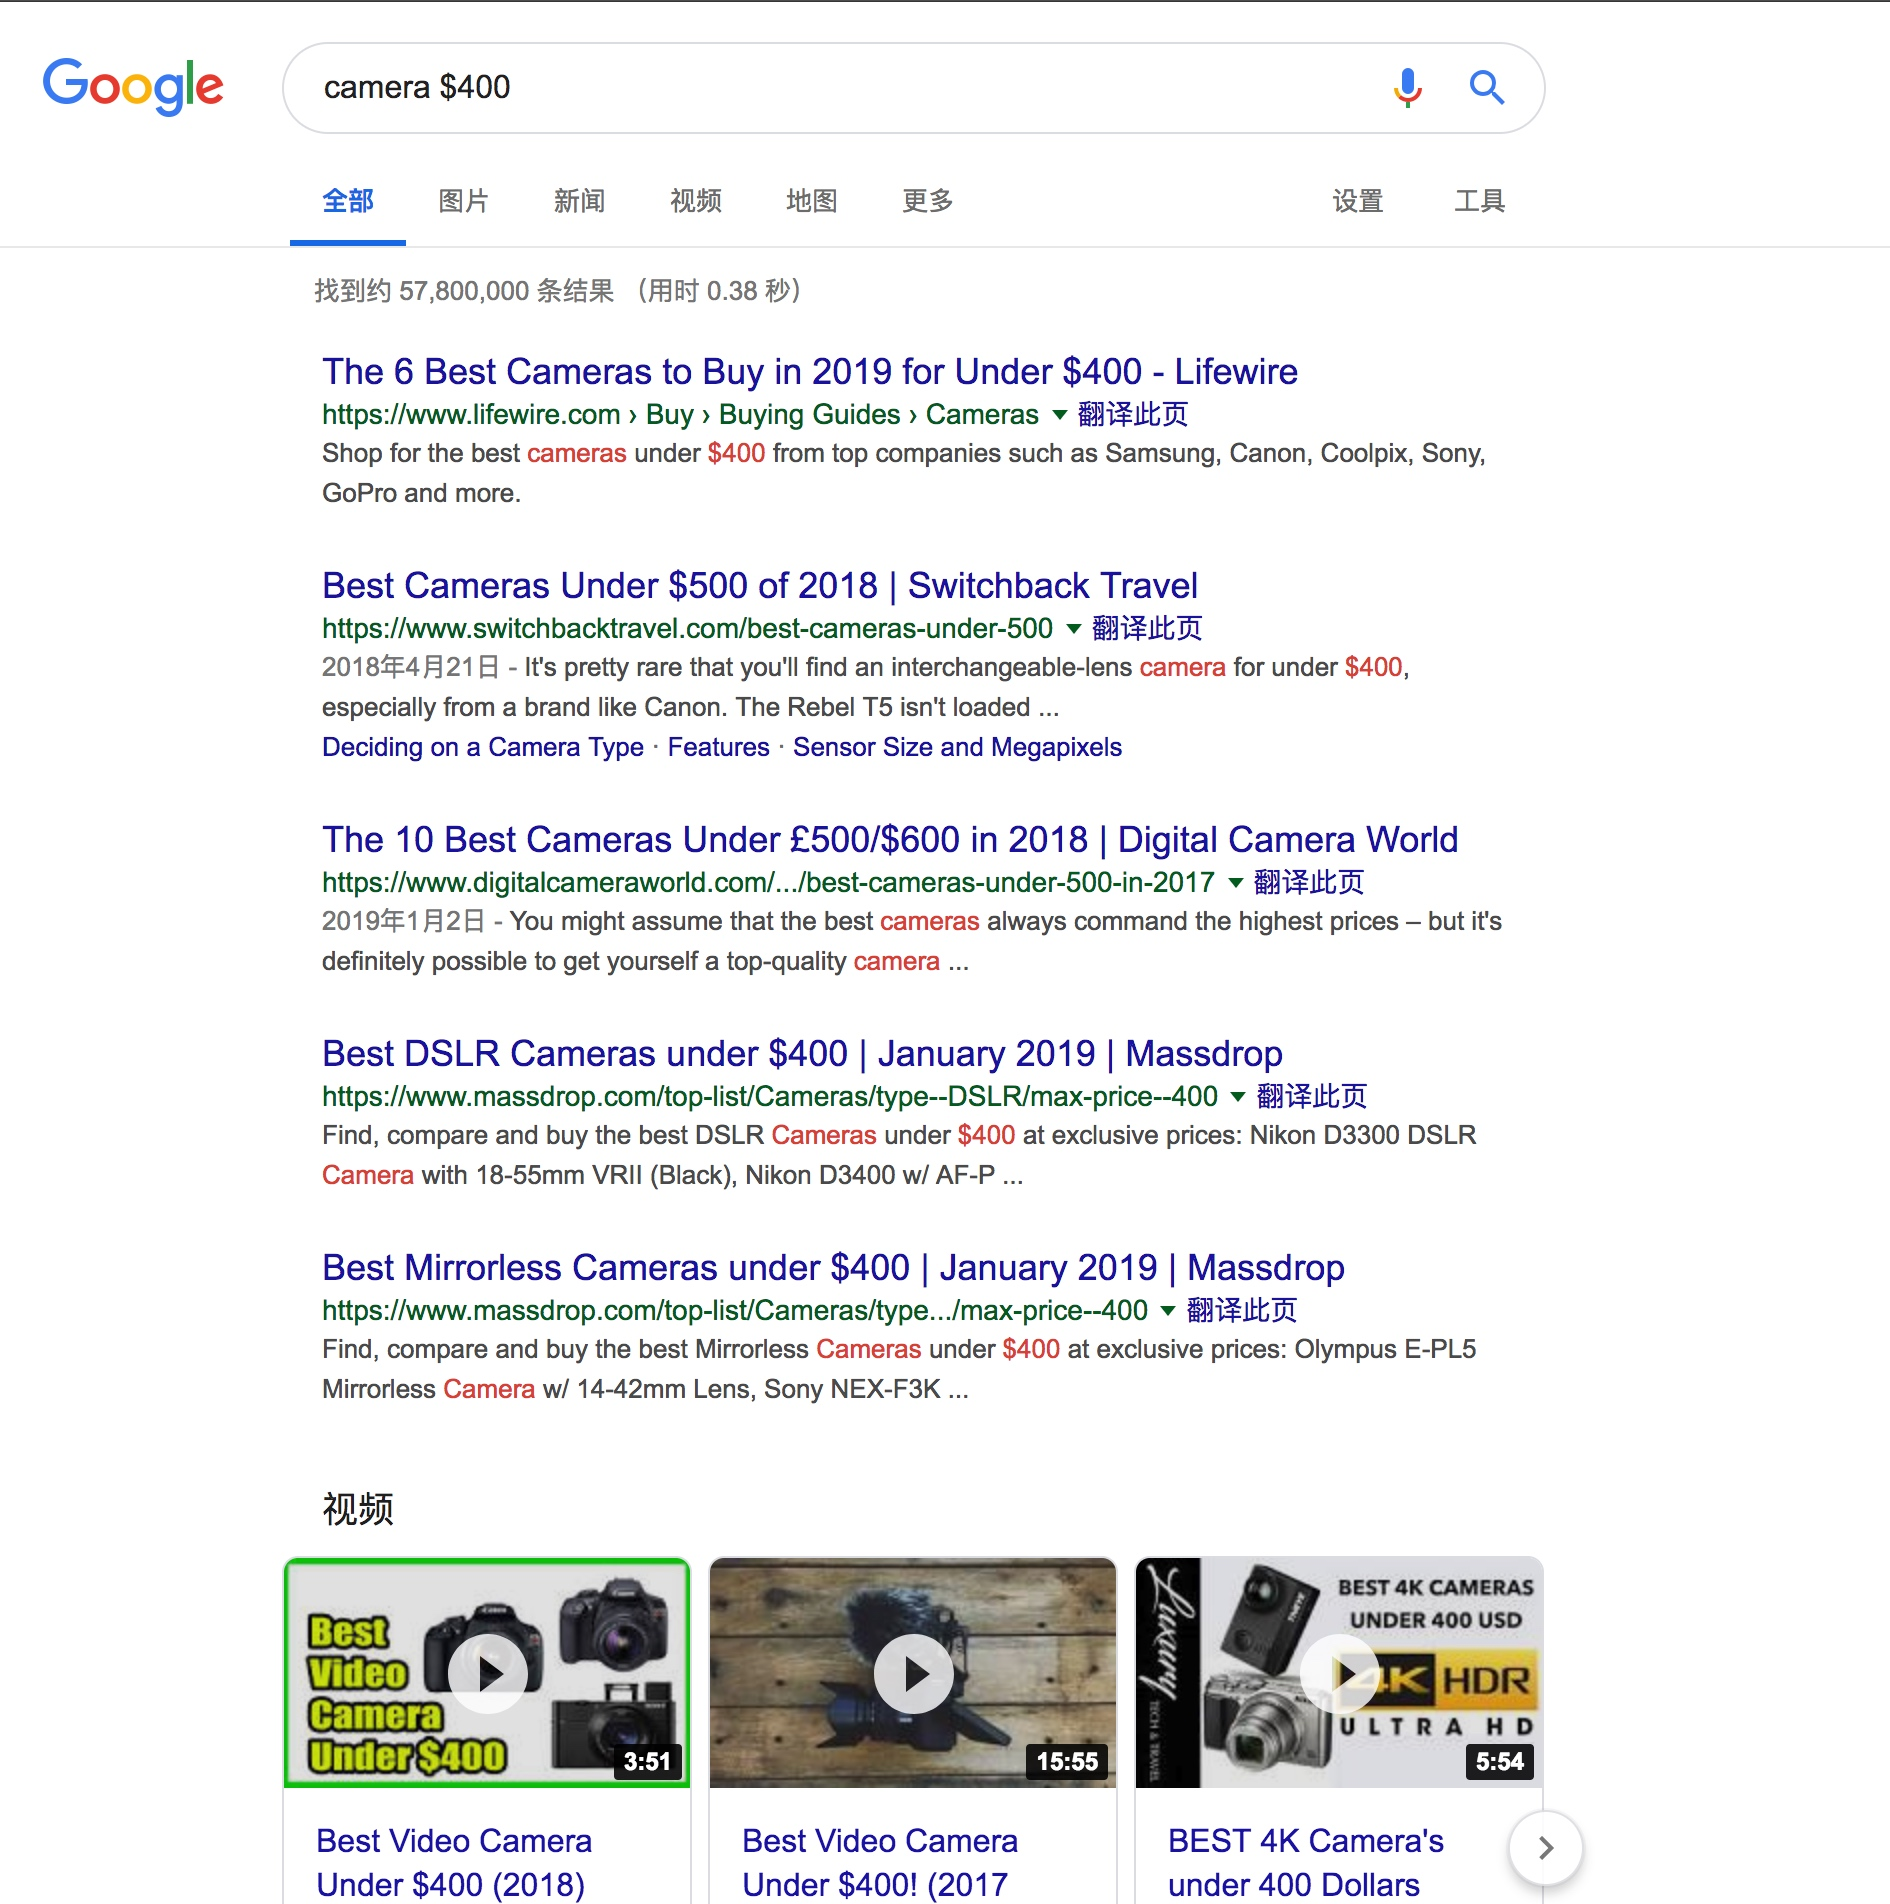Click 翻译此页 for Lifewire result

point(1133,415)
